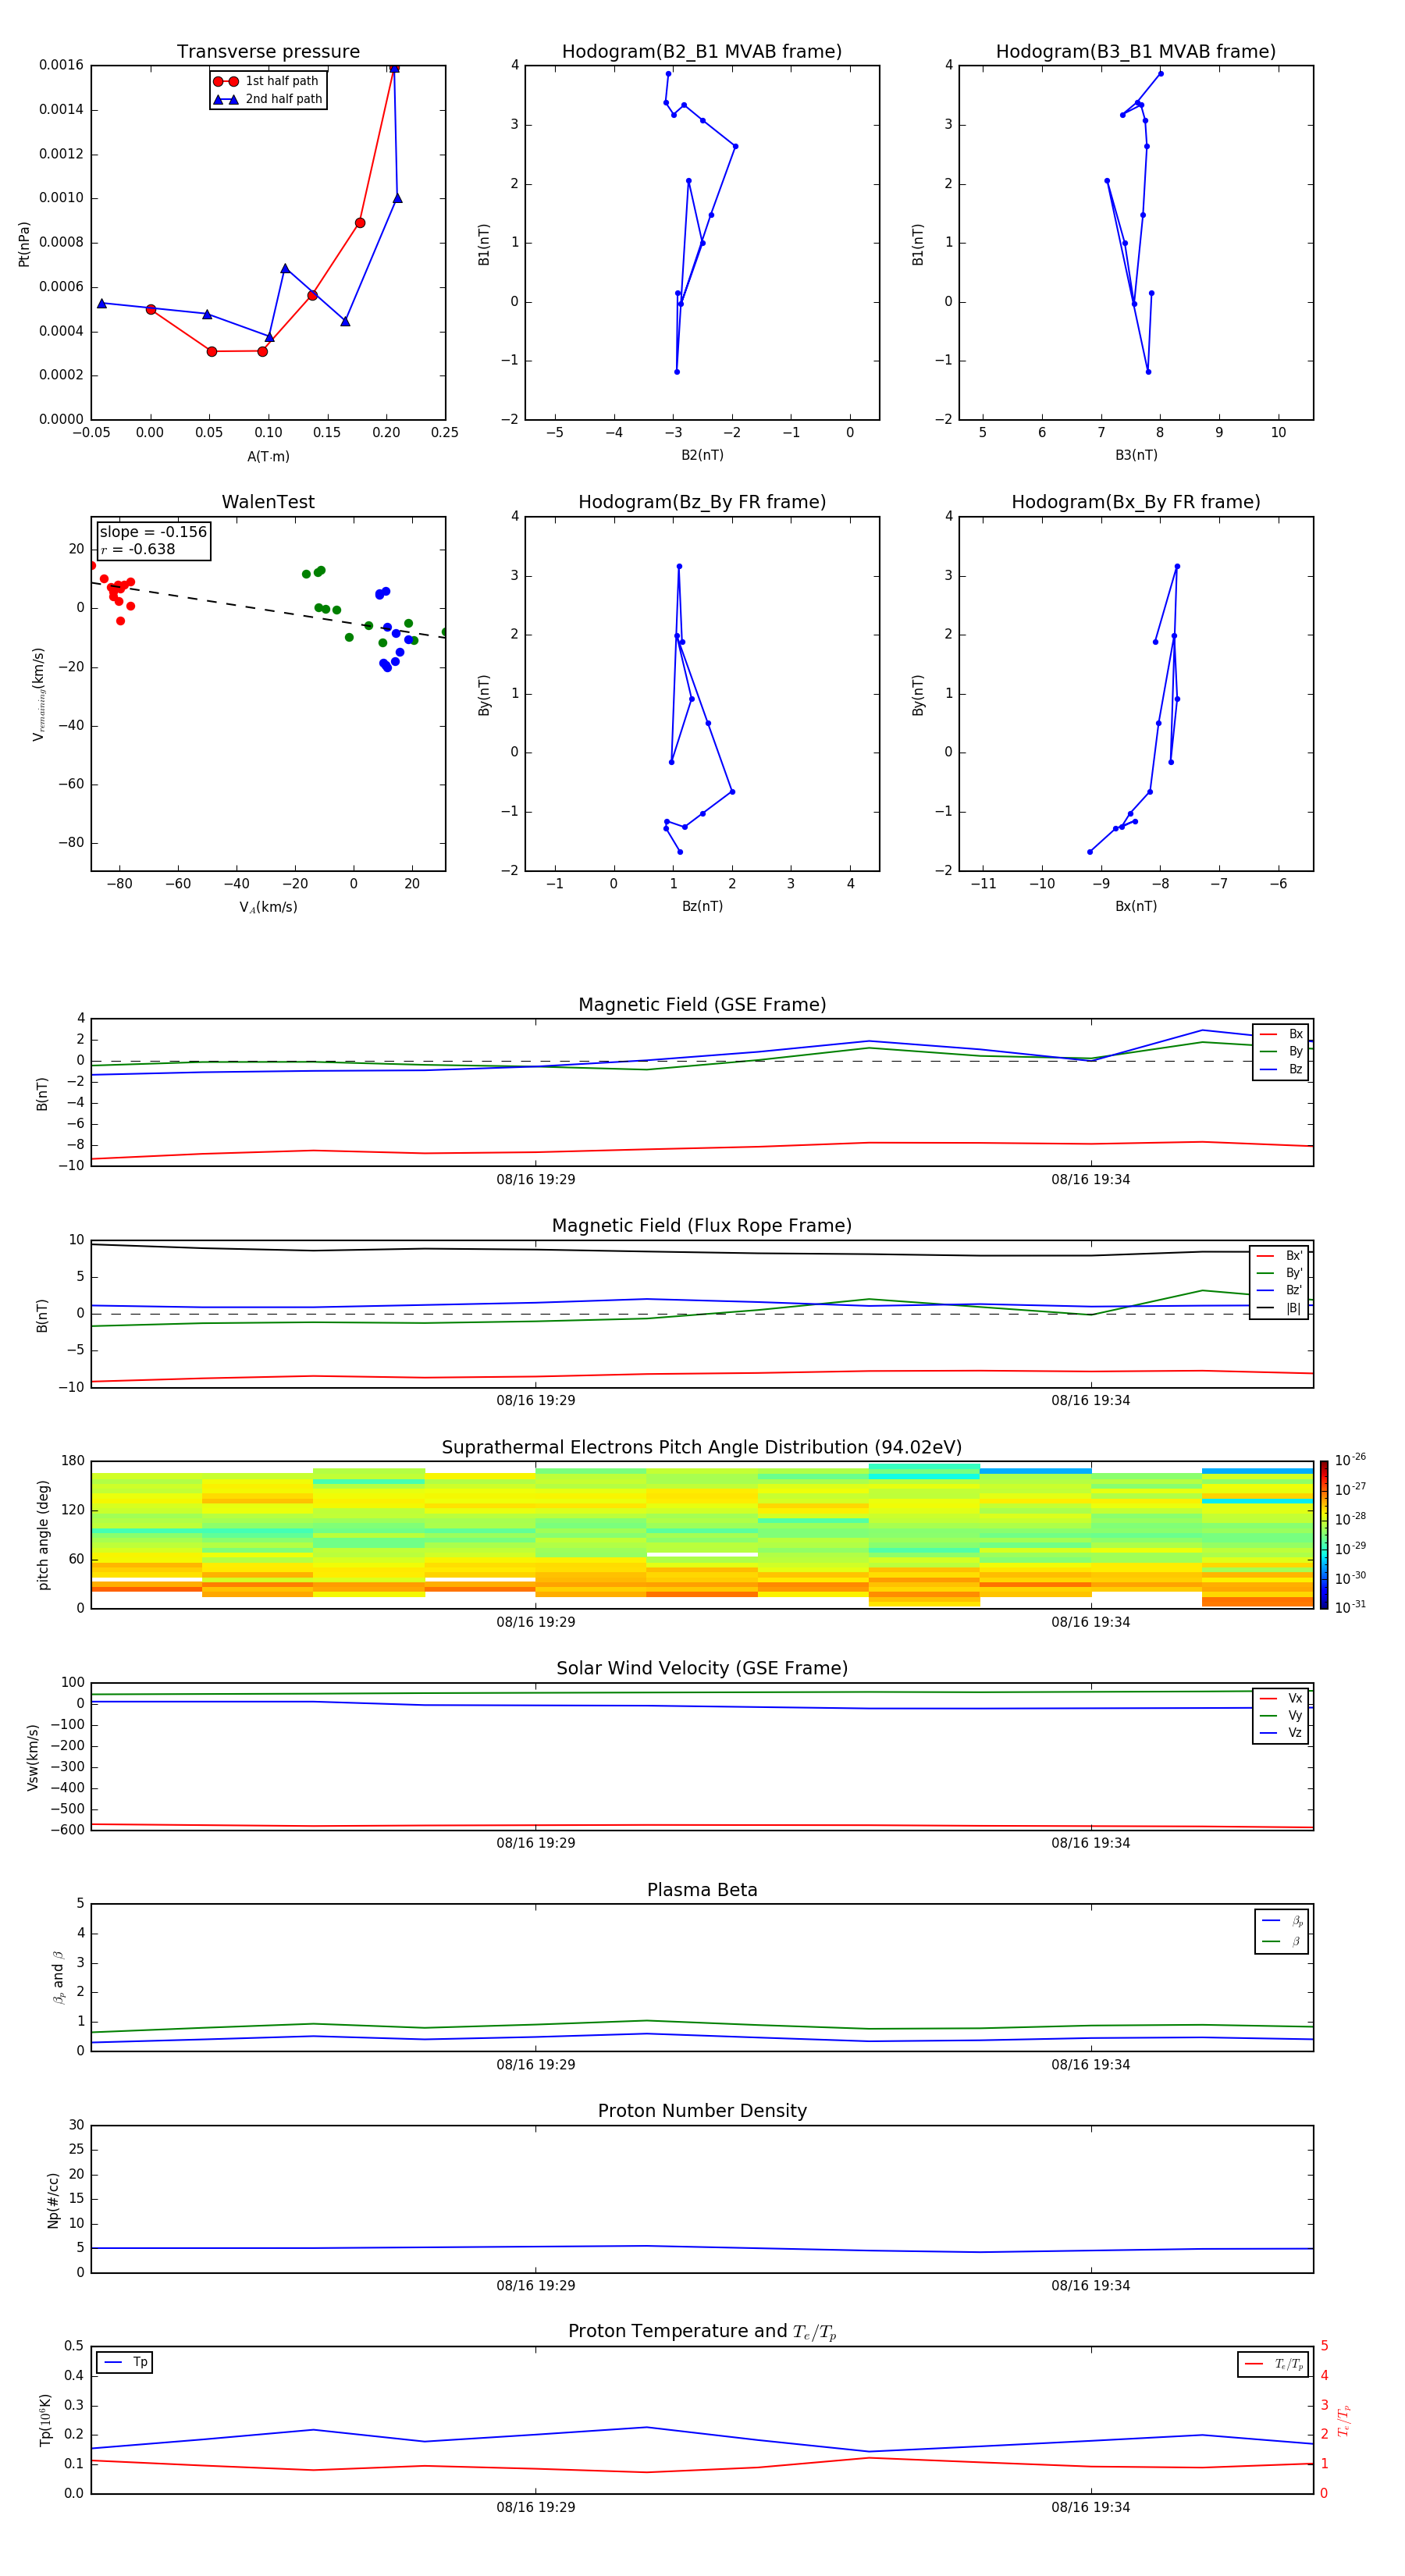
Task: Click the Suprathermal Electrons Pitch Angle Distribution title
Action: point(702,1448)
